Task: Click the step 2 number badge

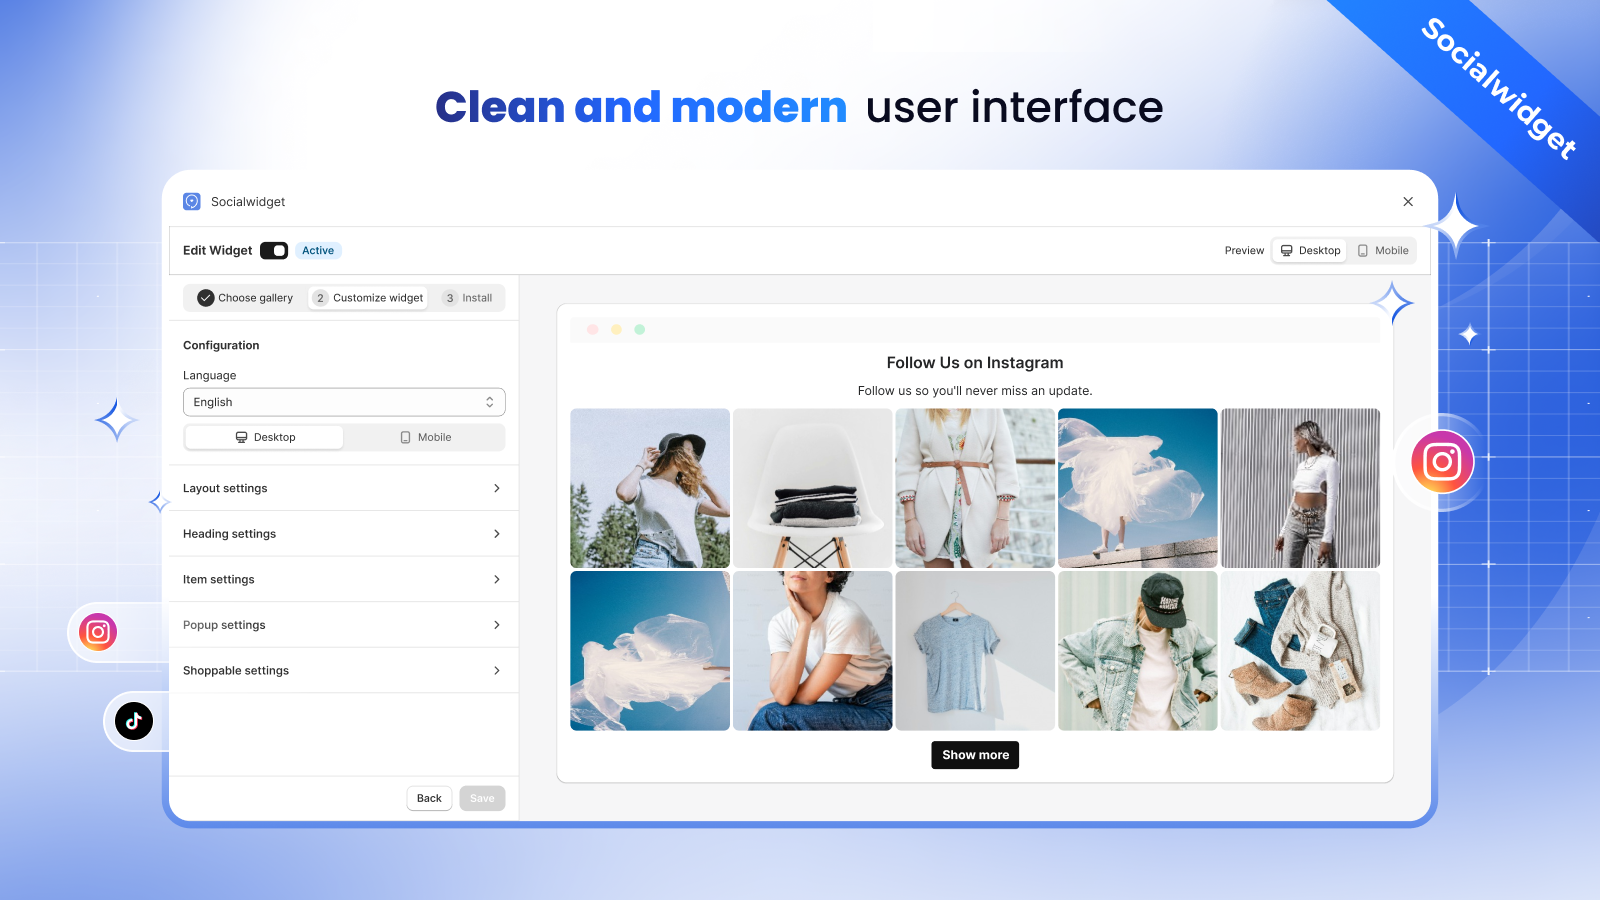Action: coord(320,298)
